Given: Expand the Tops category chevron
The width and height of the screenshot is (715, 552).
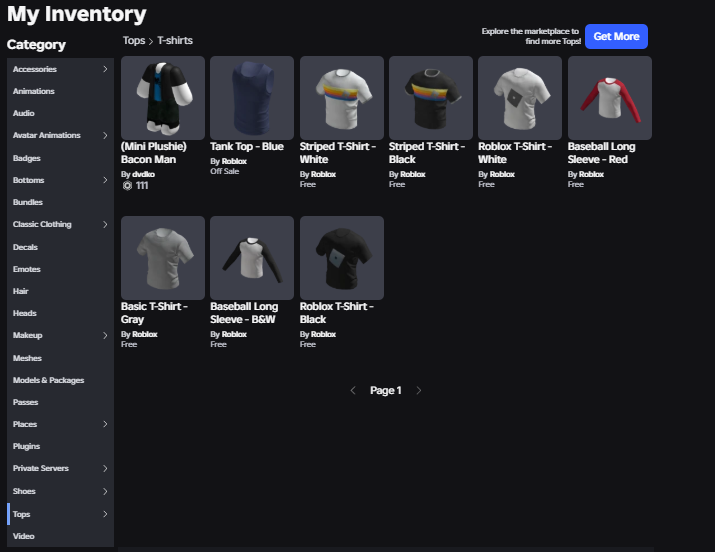Looking at the screenshot, I should pos(105,514).
